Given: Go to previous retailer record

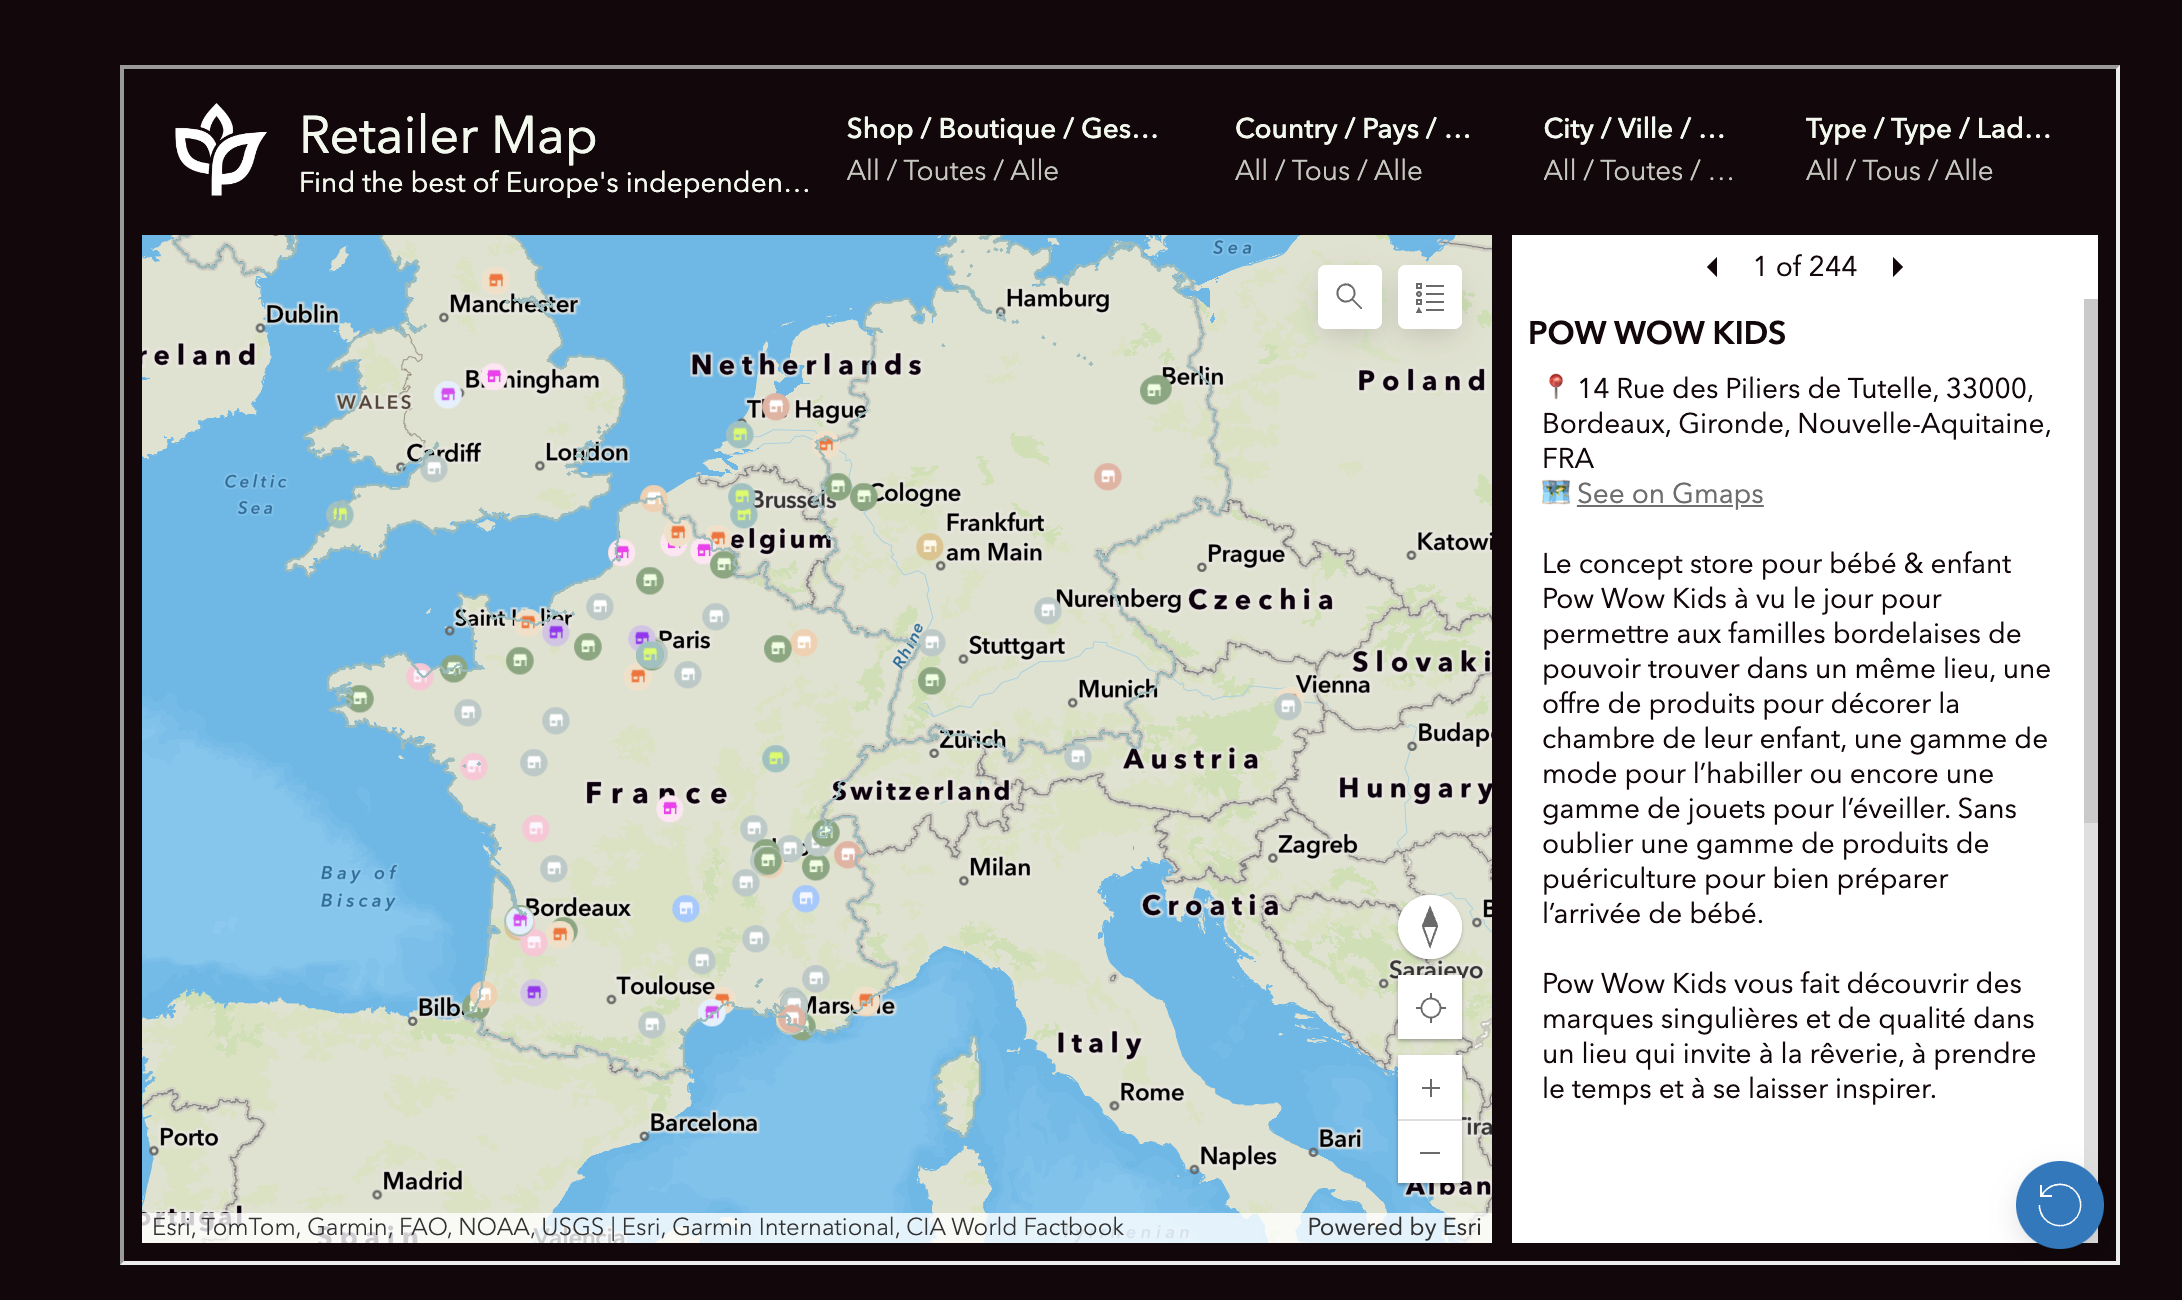Looking at the screenshot, I should pyautogui.click(x=1713, y=266).
